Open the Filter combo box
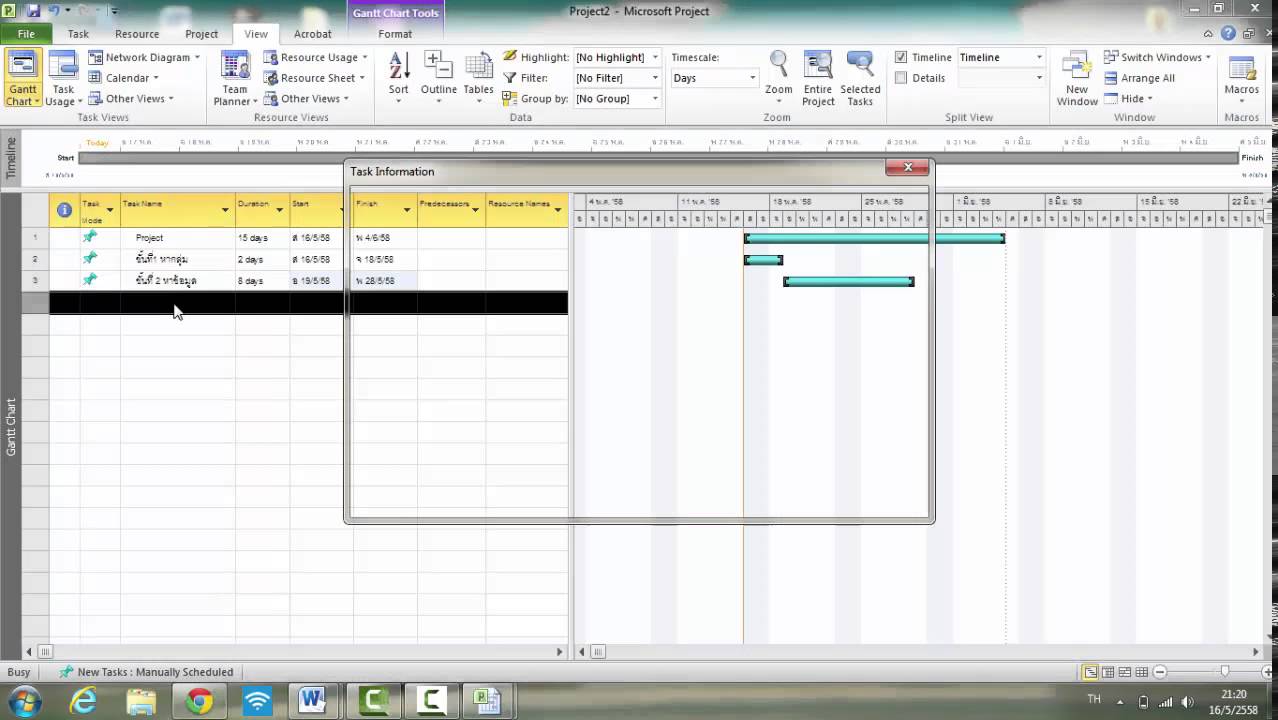This screenshot has width=1278, height=720. pyautogui.click(x=617, y=78)
